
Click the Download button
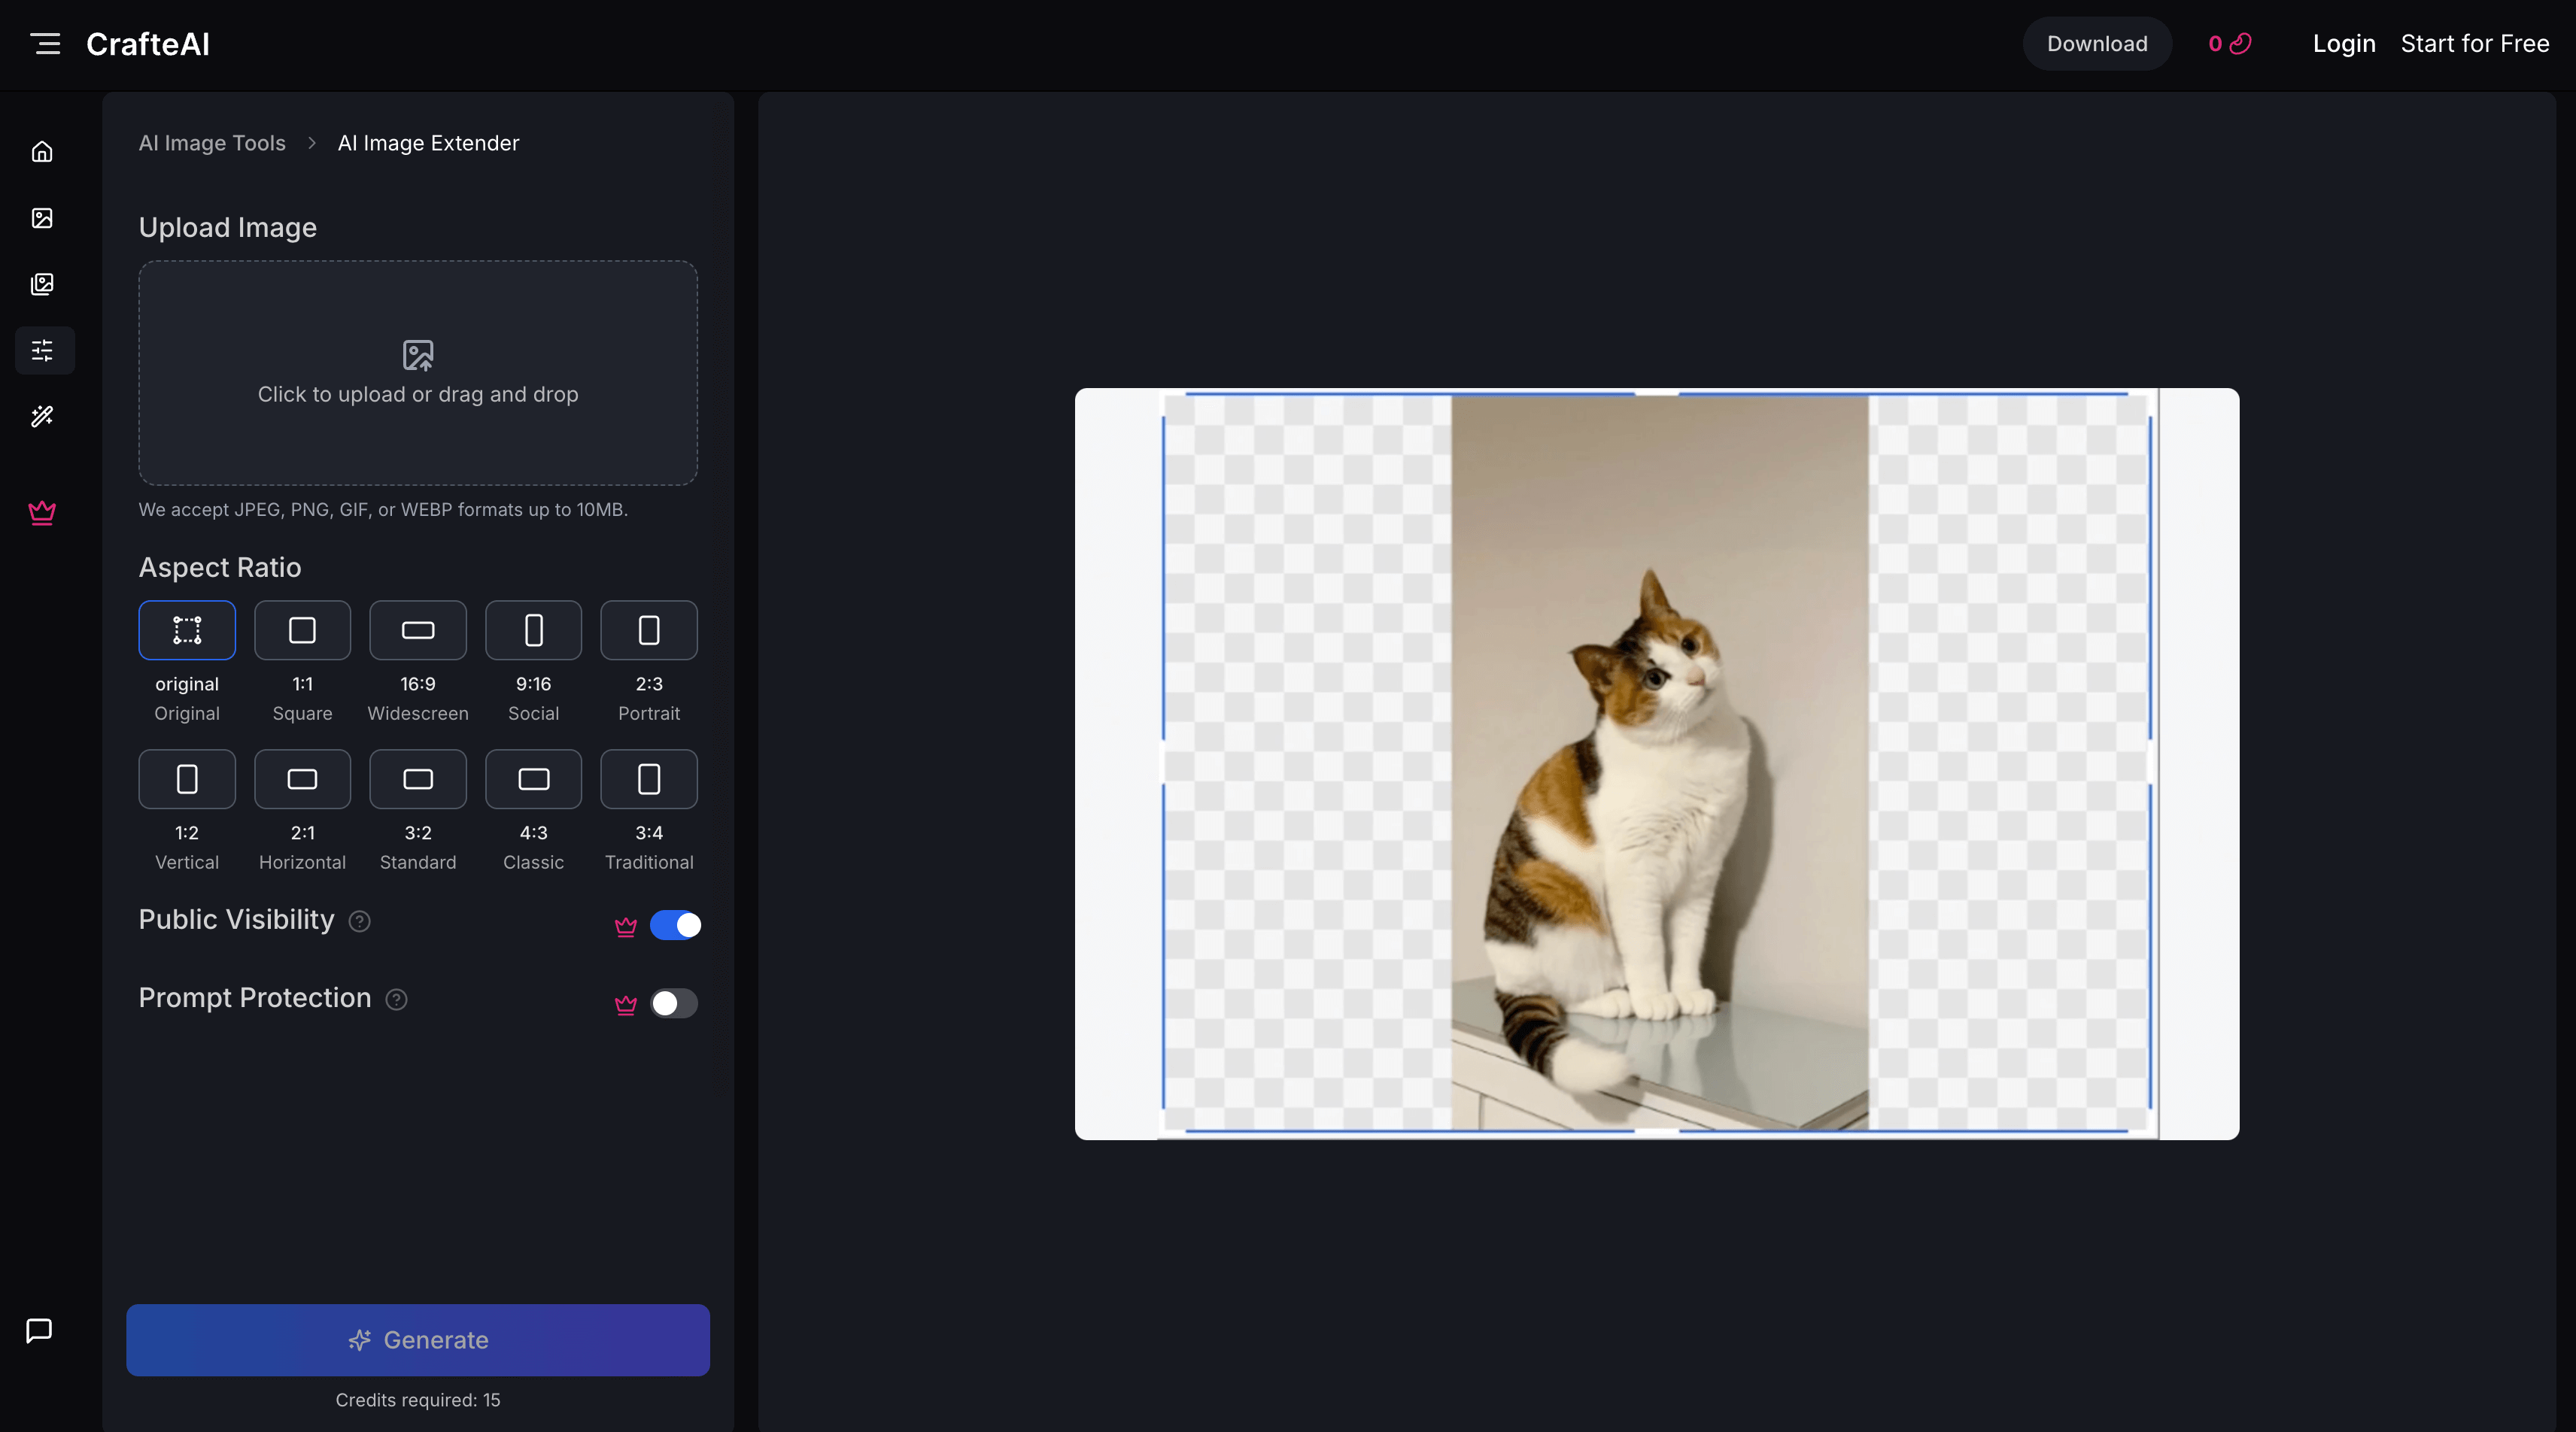coord(2097,43)
